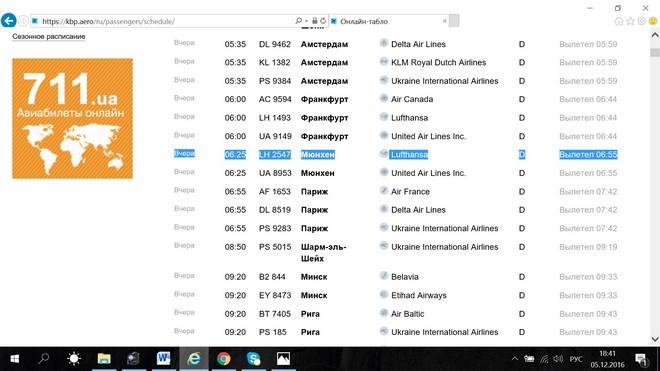This screenshot has width=660, height=371.
Task: Click destination Мюнхен on UA 8953 row
Action: click(x=317, y=173)
